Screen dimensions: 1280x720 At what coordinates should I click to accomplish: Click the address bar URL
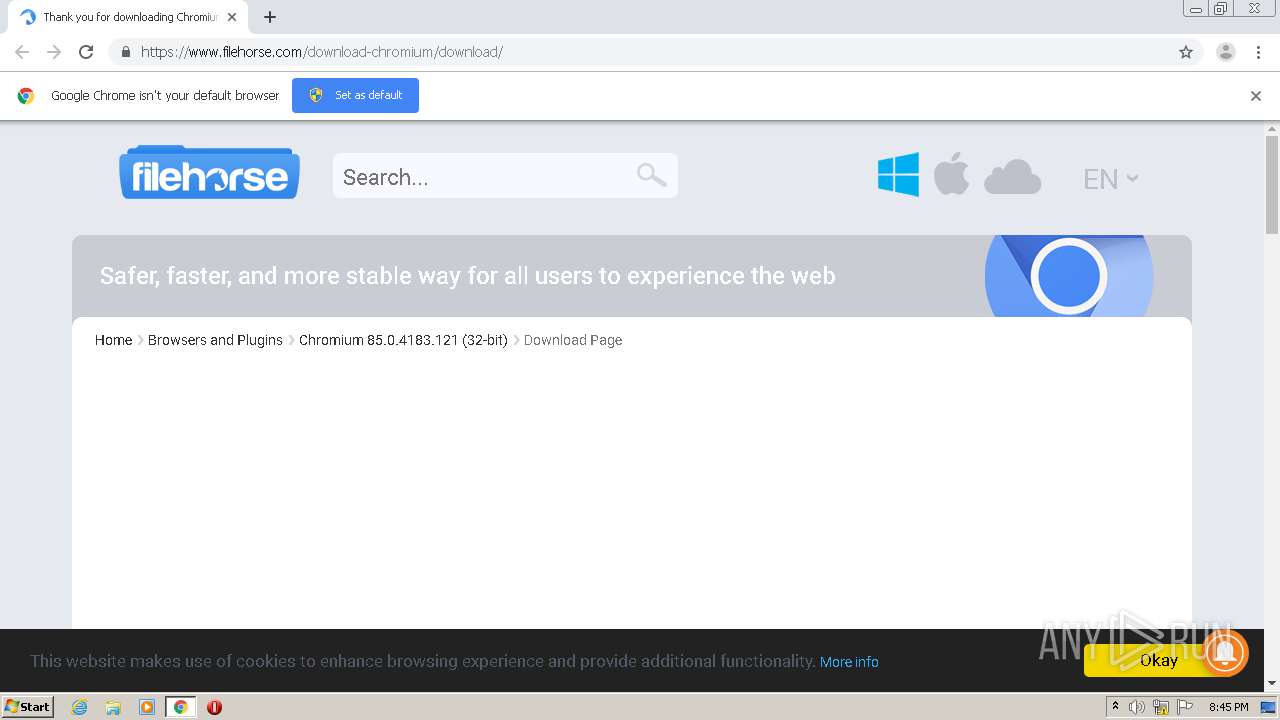click(x=322, y=52)
